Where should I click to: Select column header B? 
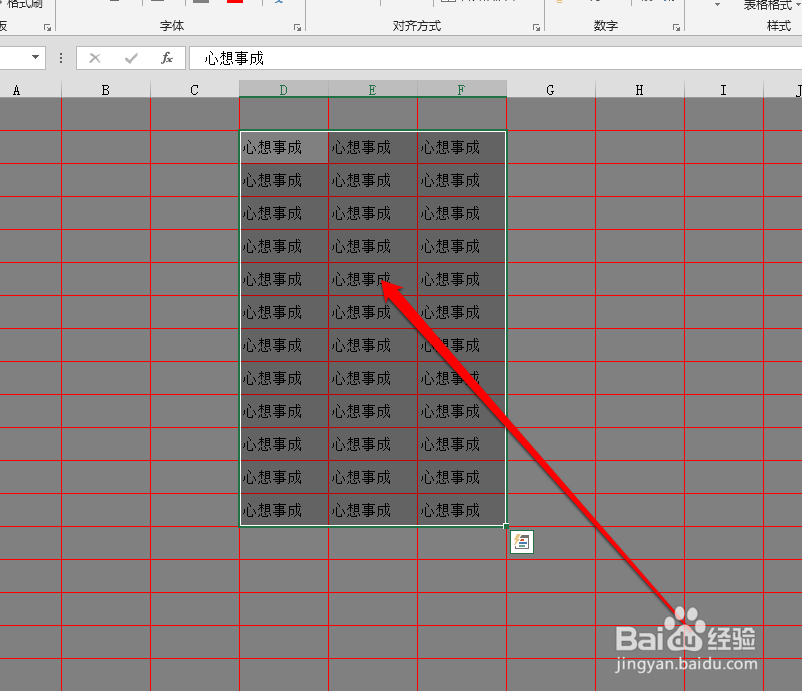point(105,90)
